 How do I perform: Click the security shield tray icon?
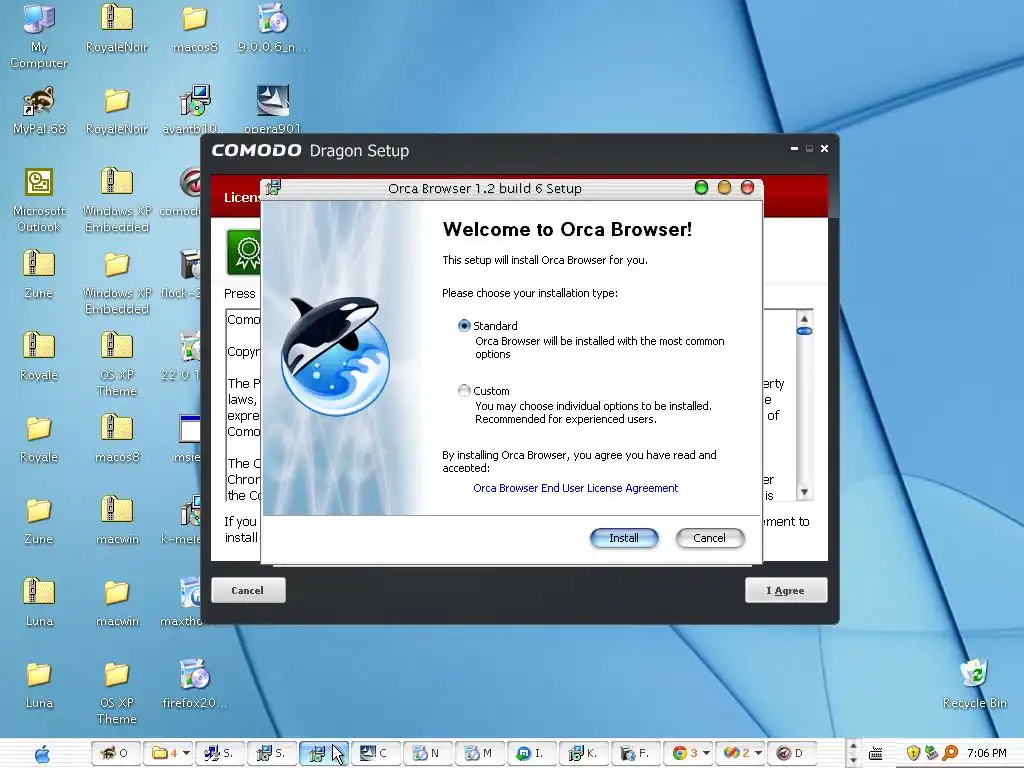(x=913, y=753)
